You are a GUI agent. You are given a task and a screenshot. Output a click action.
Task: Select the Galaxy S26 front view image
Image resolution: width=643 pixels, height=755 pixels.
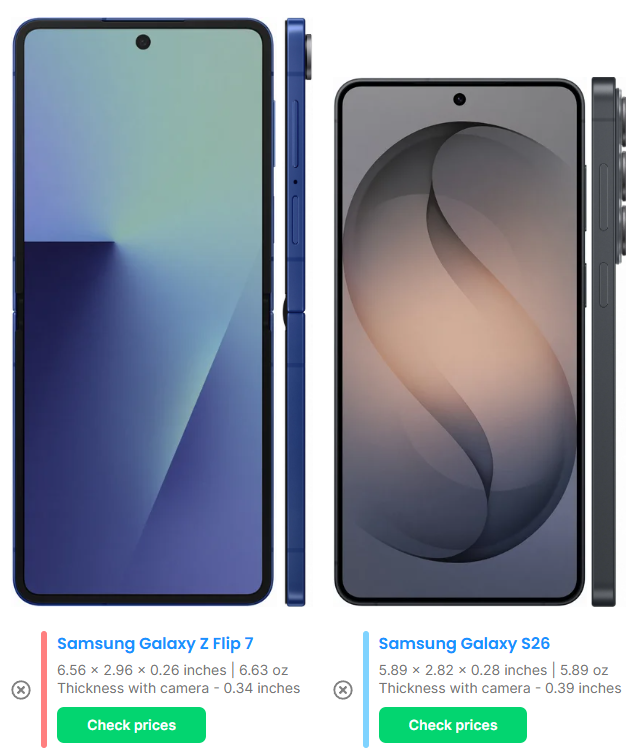(459, 342)
